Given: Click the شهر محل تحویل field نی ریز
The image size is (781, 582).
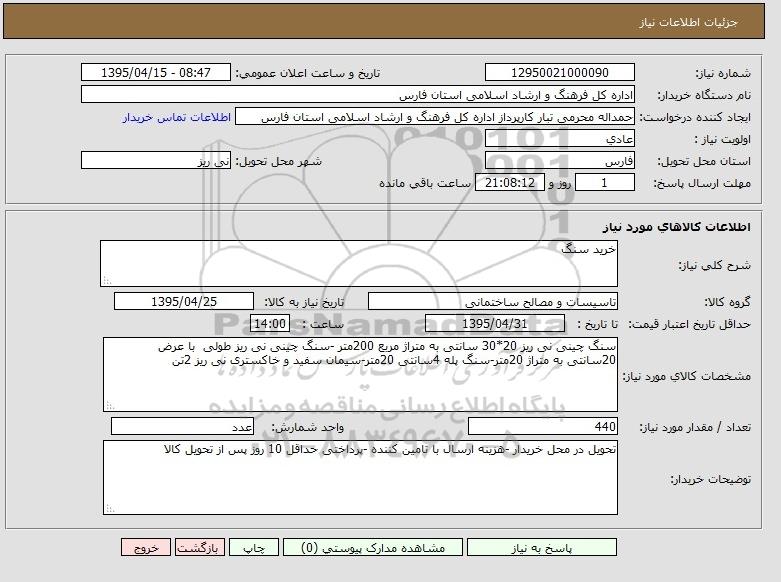Looking at the screenshot, I should [x=156, y=160].
